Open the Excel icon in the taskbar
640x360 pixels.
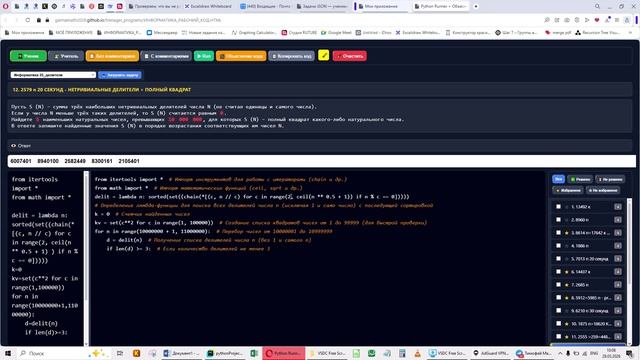(x=253, y=353)
